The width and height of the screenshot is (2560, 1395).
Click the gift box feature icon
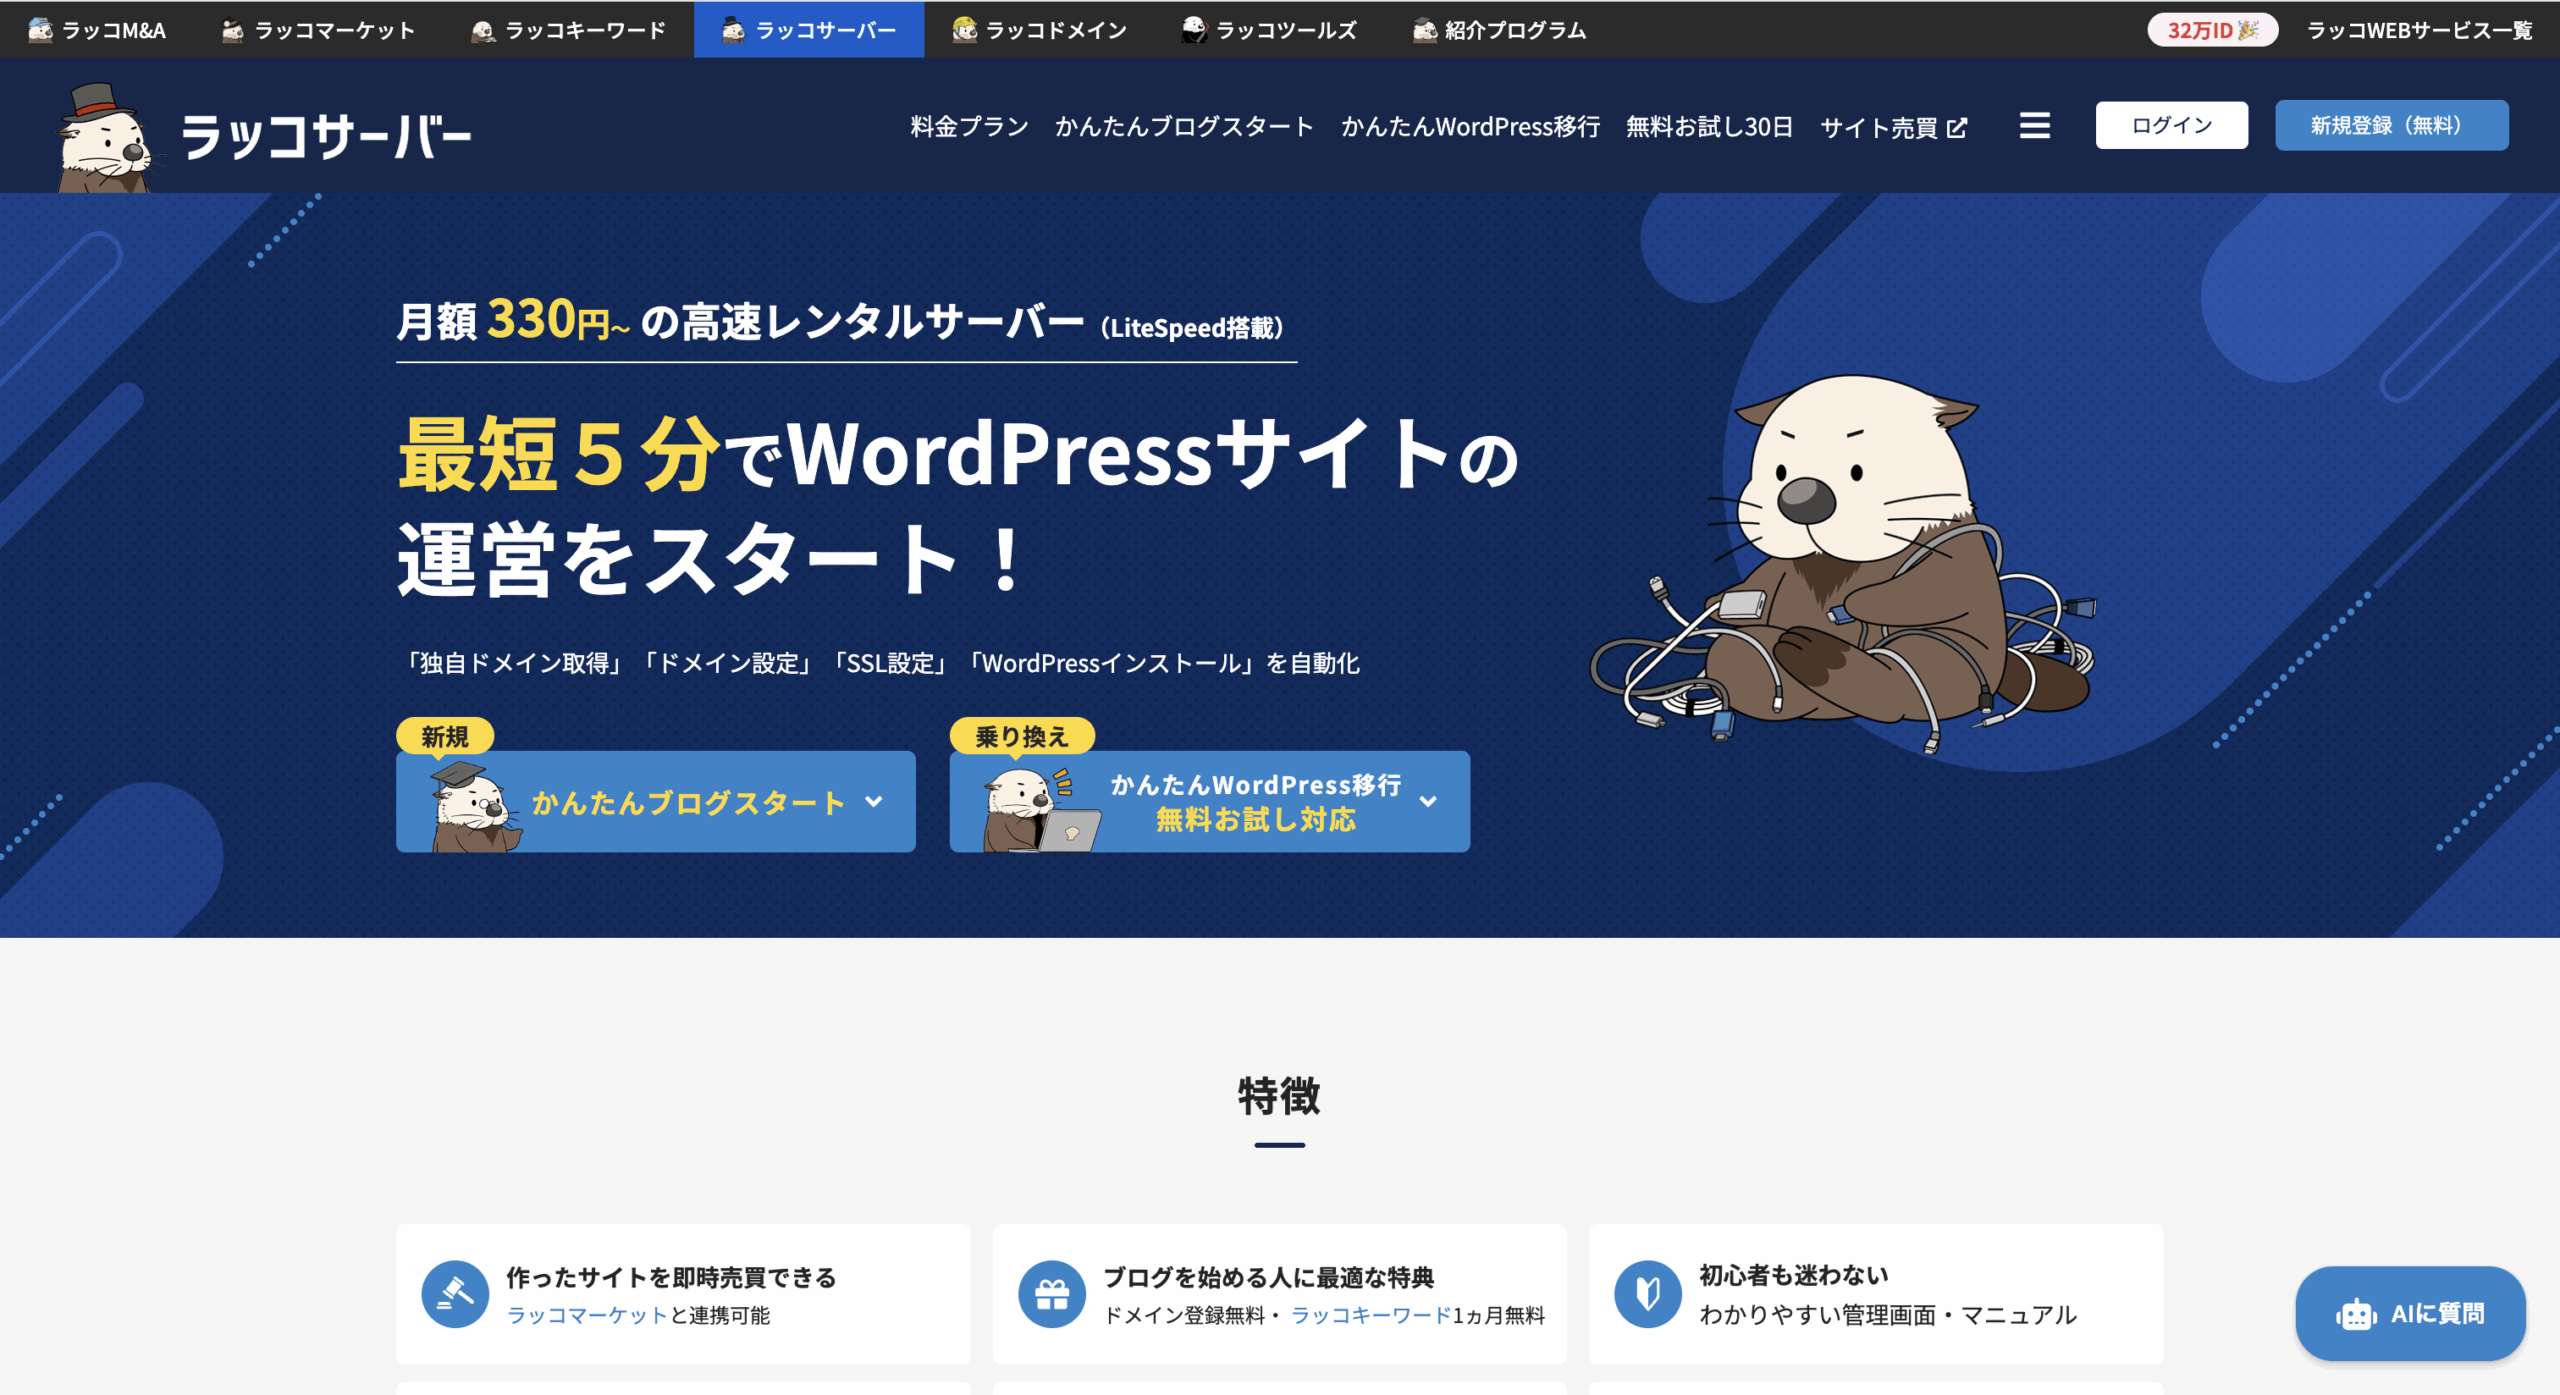pyautogui.click(x=1051, y=1294)
